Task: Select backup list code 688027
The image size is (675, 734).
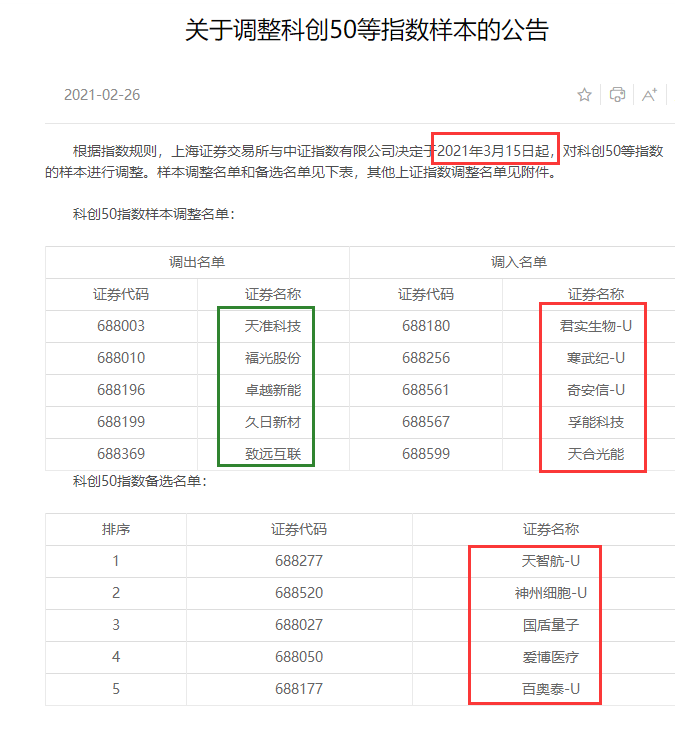Action: coord(299,625)
